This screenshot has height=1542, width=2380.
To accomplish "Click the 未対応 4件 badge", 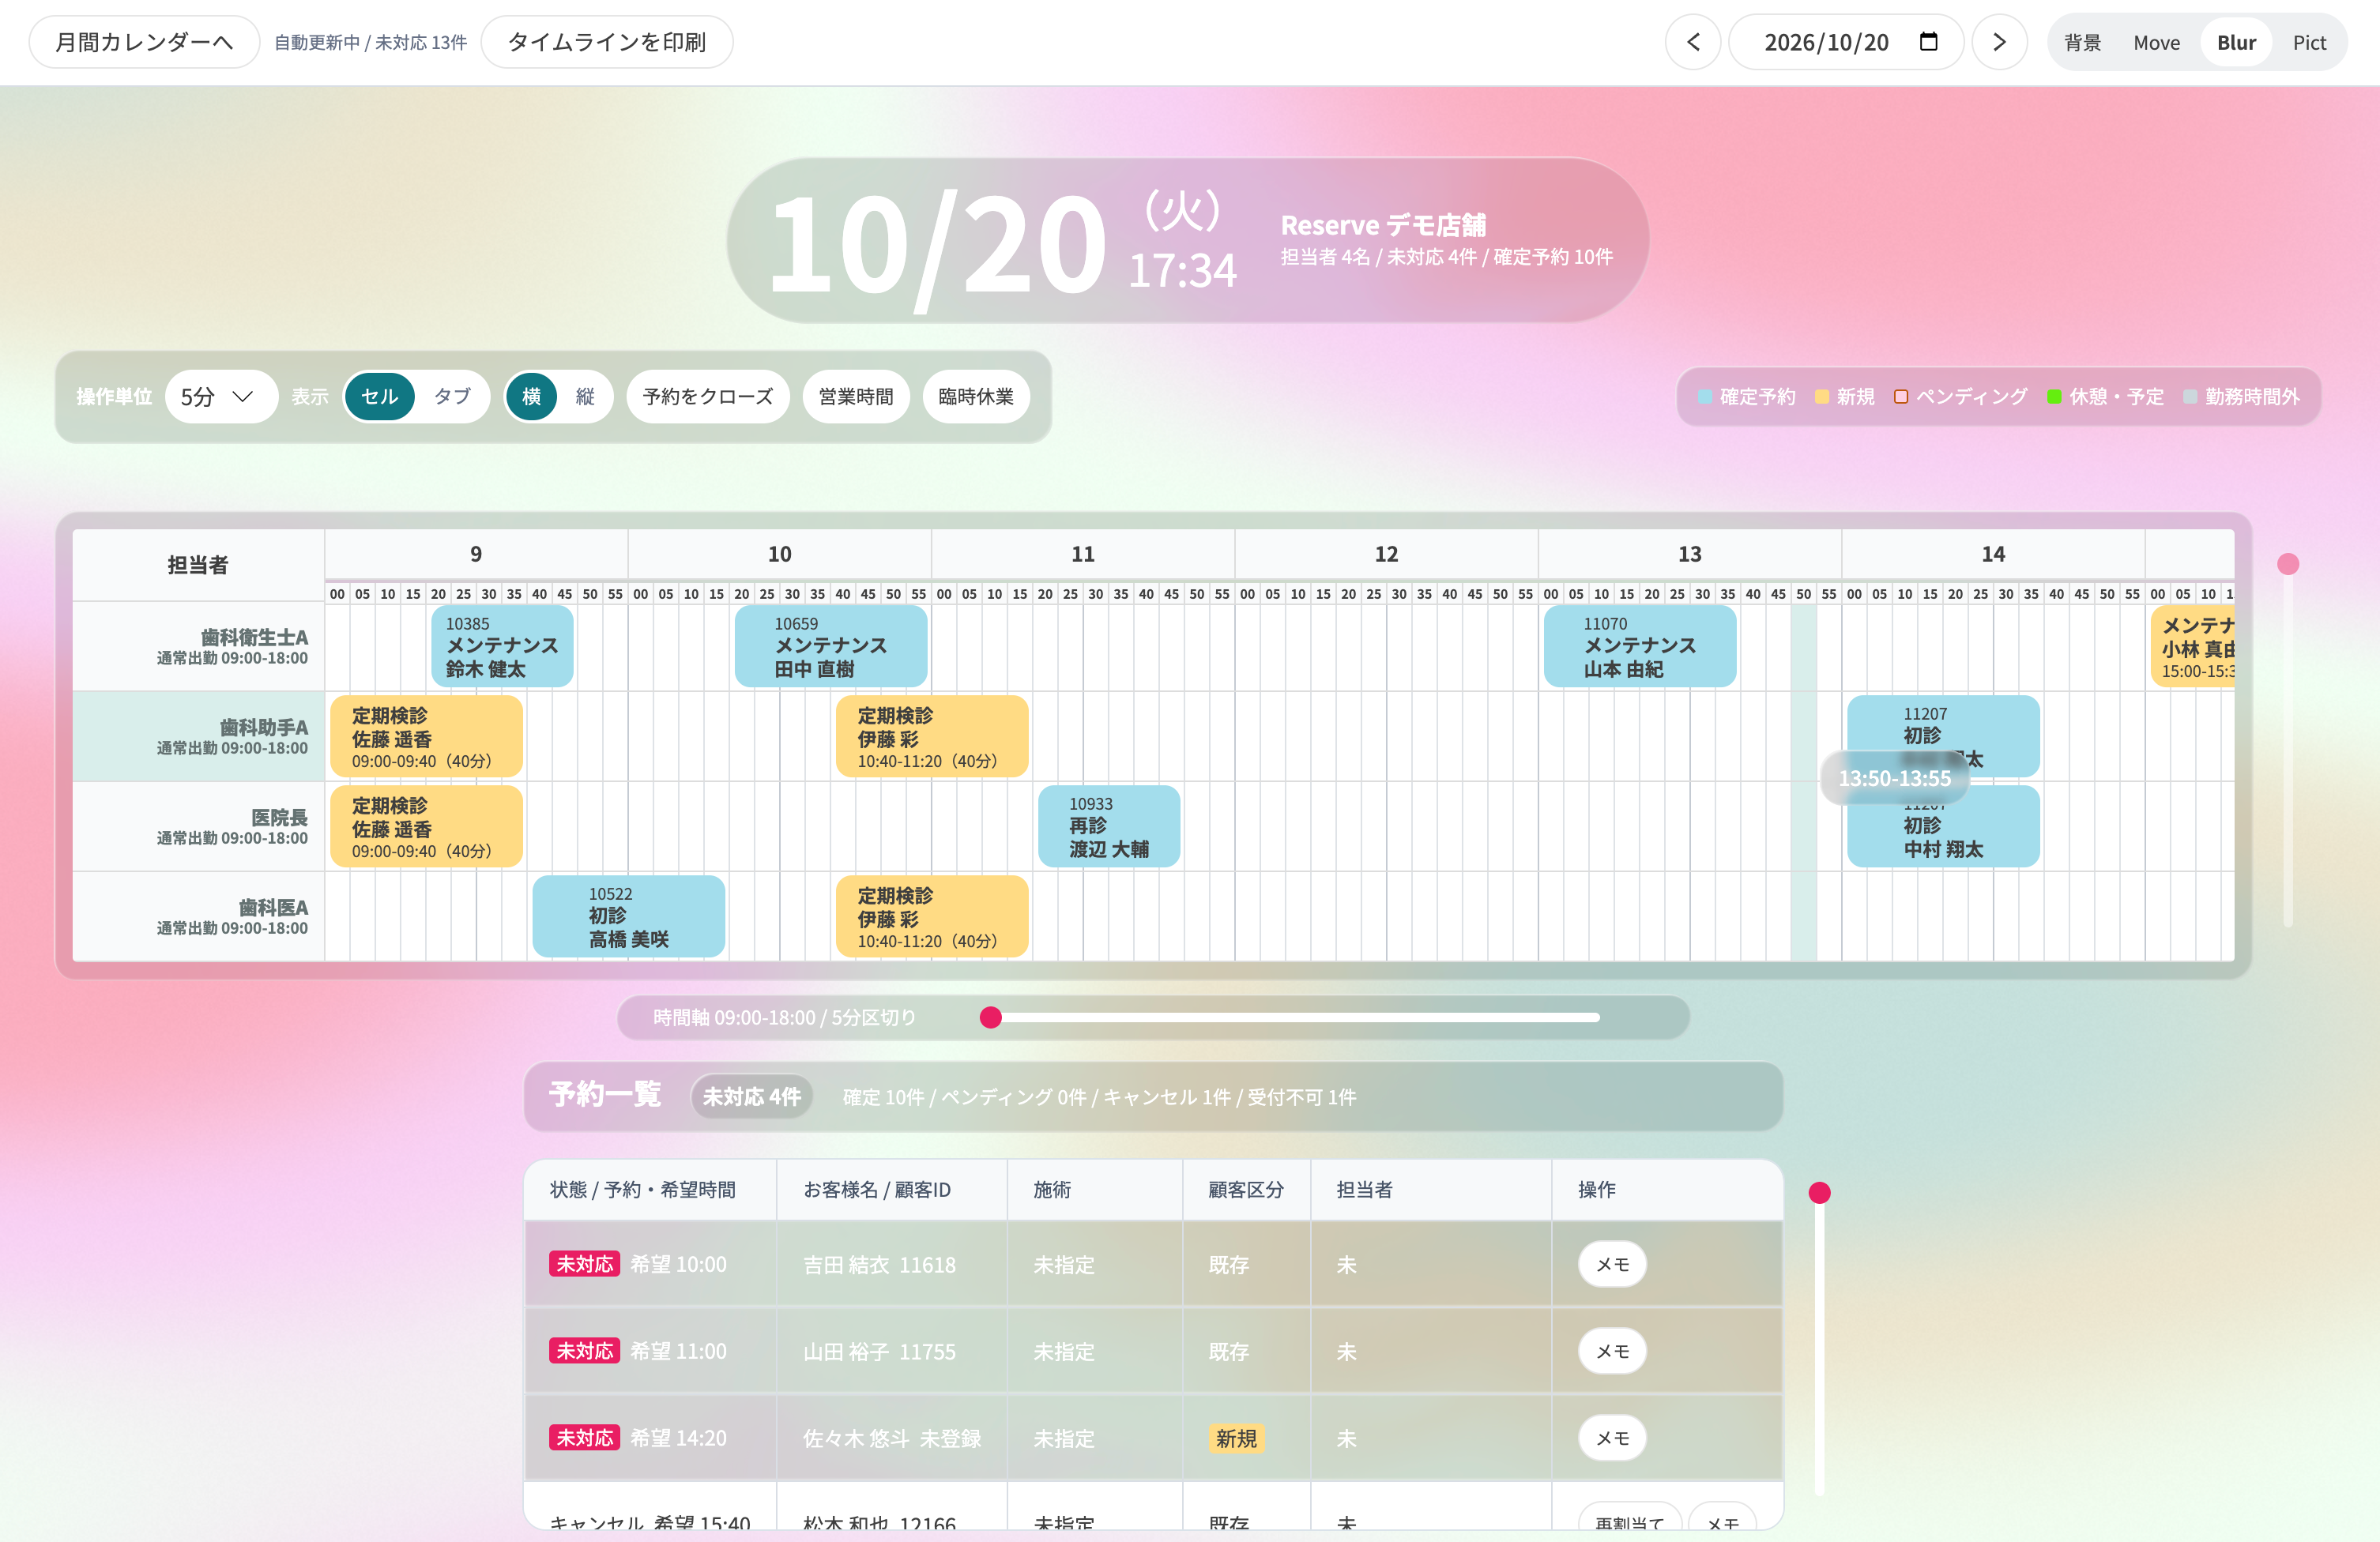I will [752, 1096].
